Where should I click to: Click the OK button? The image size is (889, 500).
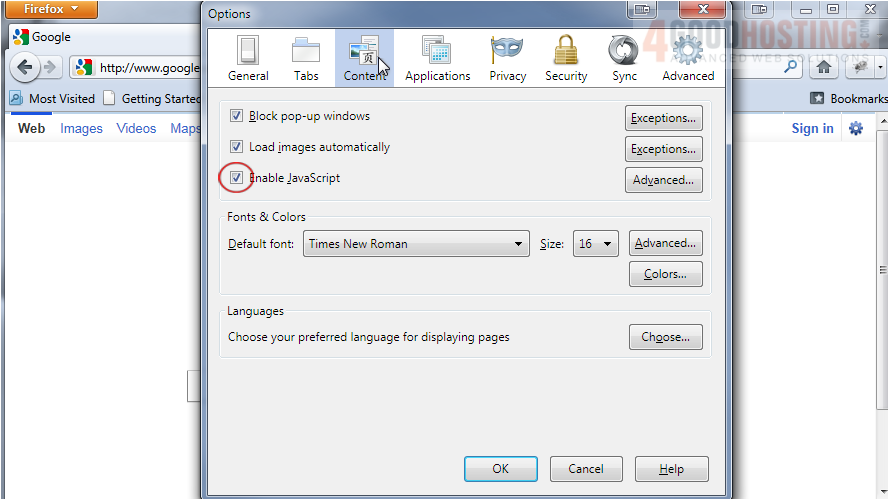(500, 469)
